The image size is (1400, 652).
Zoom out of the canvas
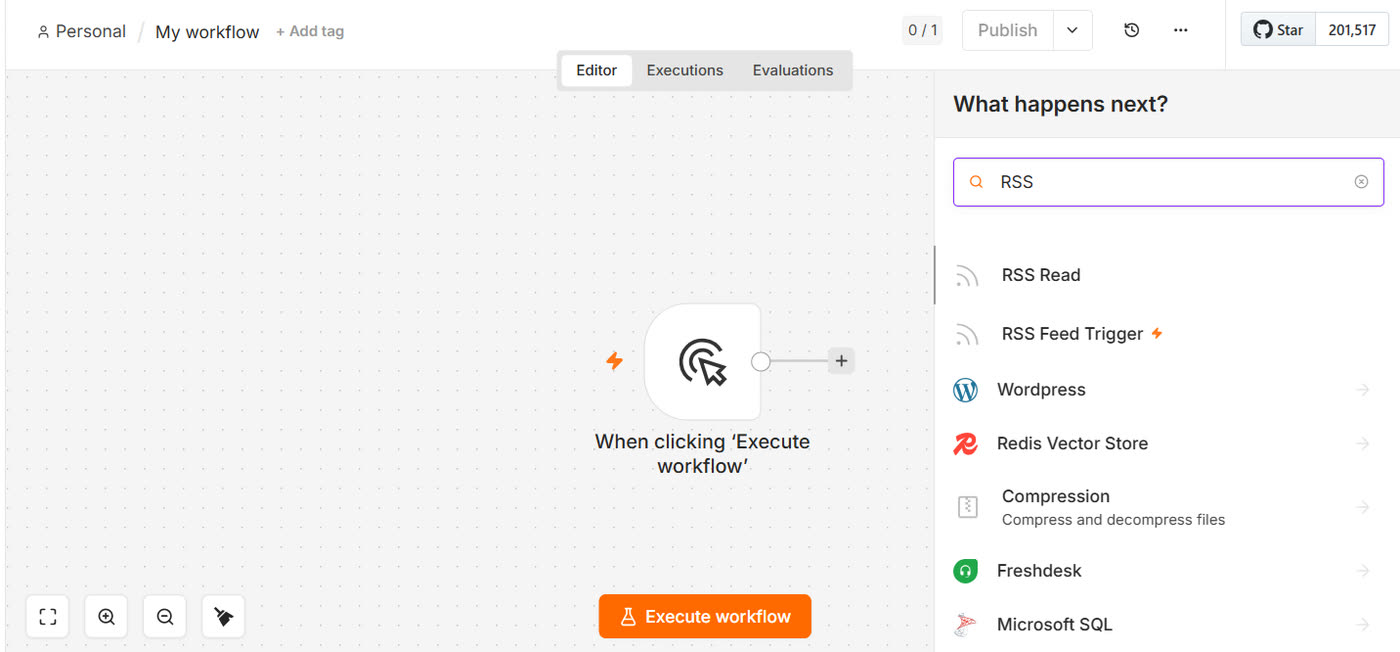pos(165,617)
